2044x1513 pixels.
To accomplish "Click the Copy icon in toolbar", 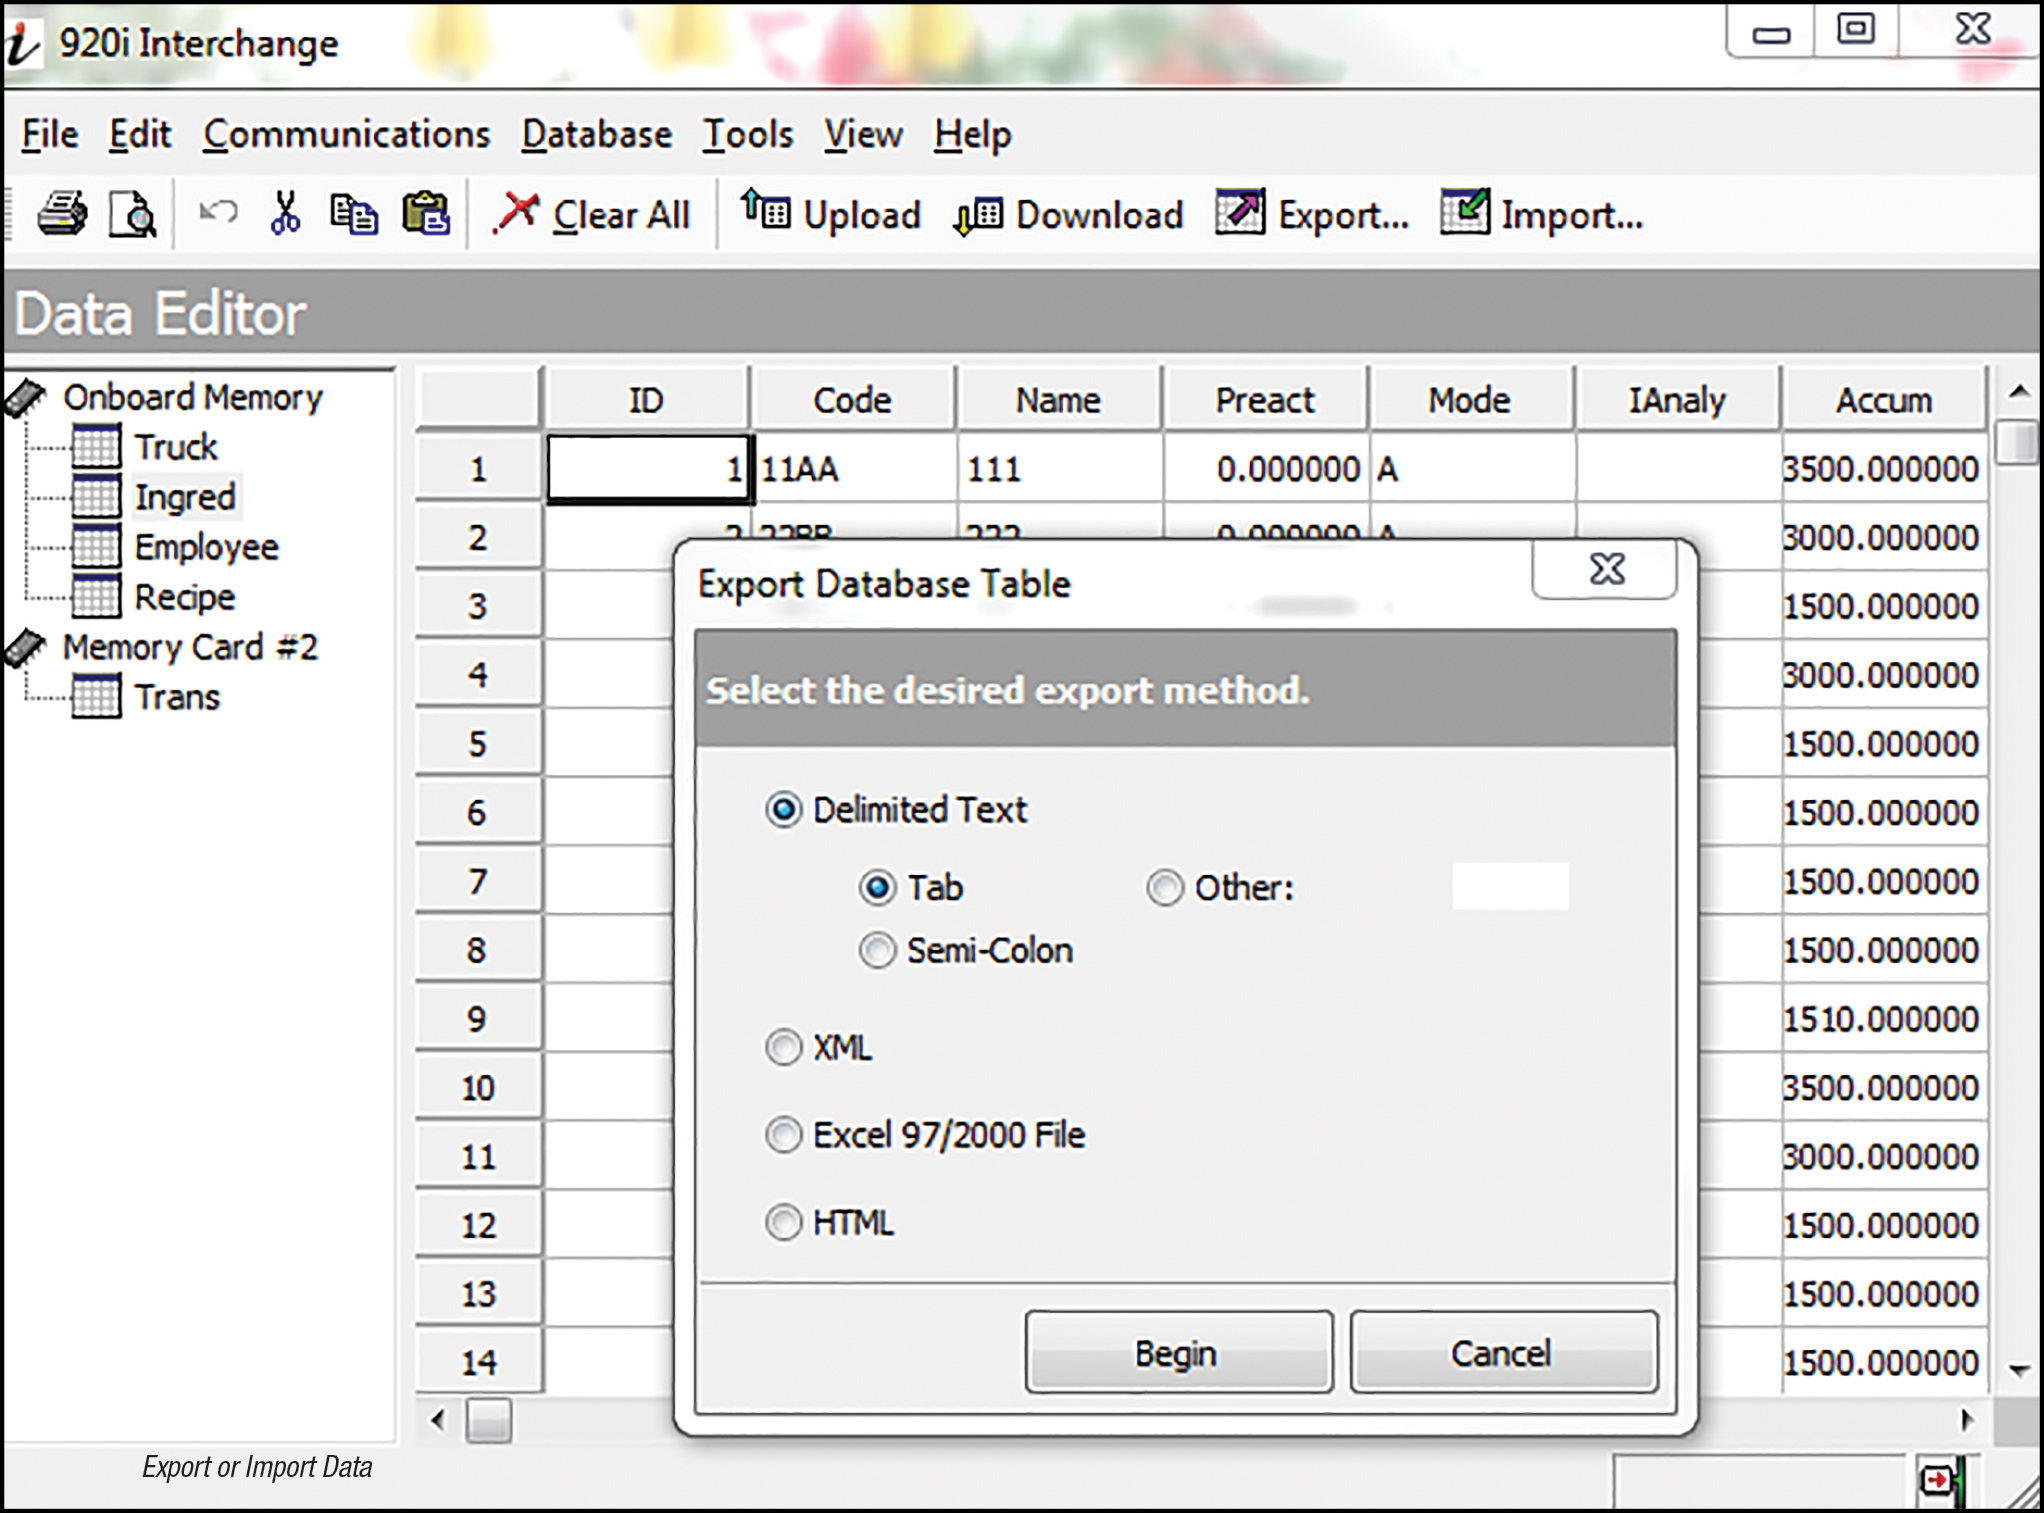I will (x=354, y=214).
